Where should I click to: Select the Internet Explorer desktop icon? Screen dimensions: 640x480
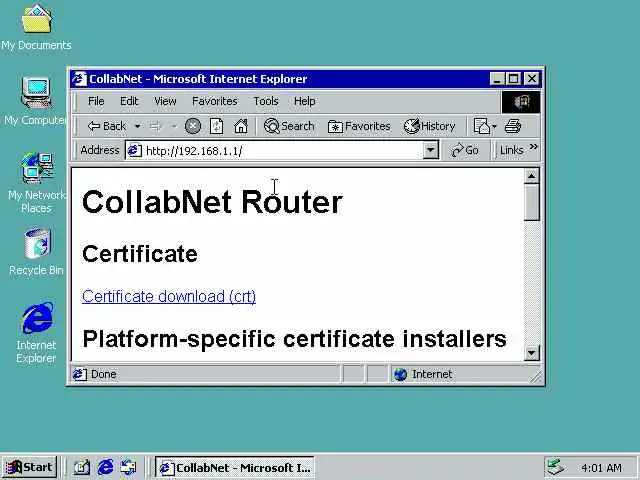click(36, 332)
